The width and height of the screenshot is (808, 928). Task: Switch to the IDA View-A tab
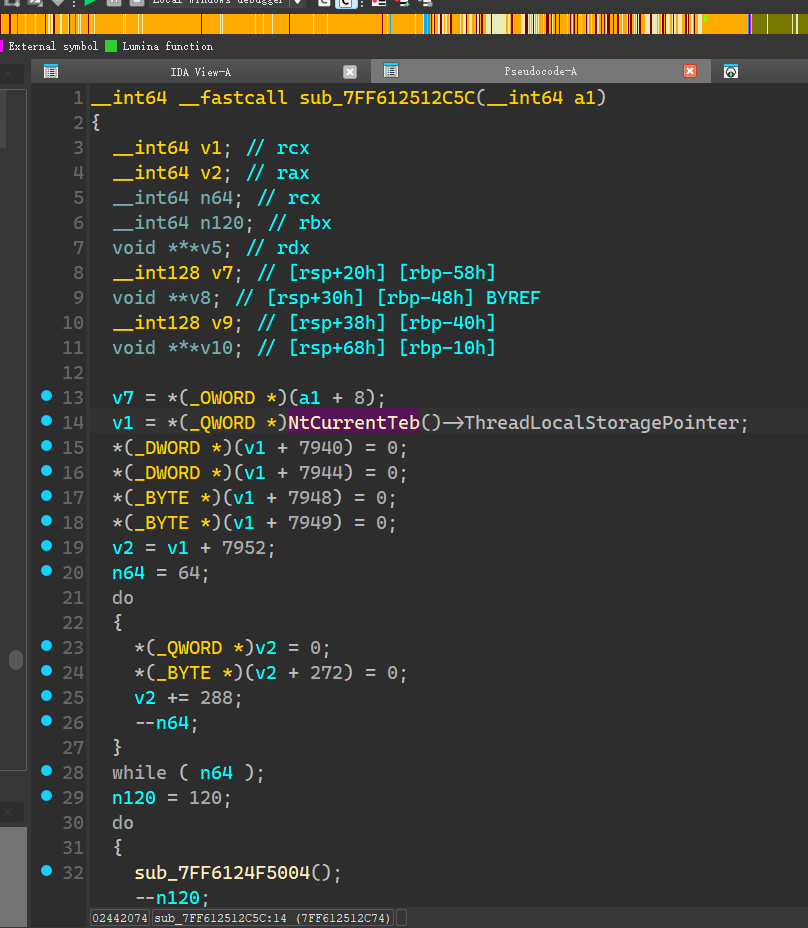pyautogui.click(x=200, y=72)
